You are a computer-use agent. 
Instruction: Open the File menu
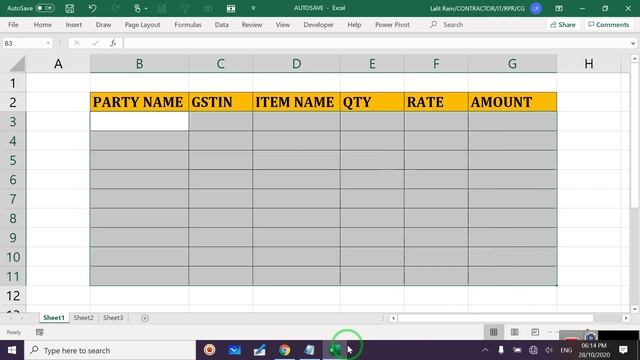tap(13, 25)
